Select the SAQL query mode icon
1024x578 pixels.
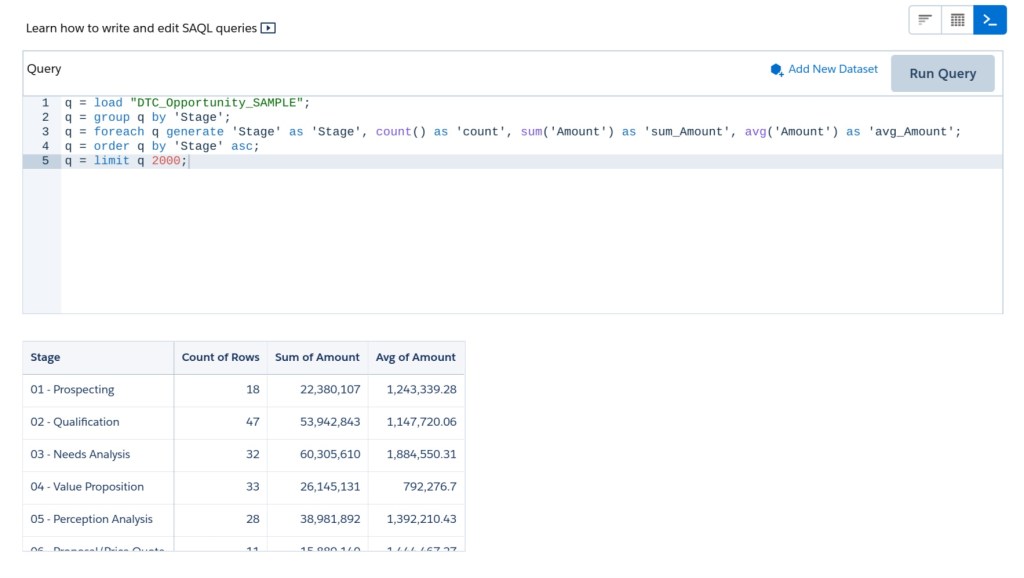(990, 20)
